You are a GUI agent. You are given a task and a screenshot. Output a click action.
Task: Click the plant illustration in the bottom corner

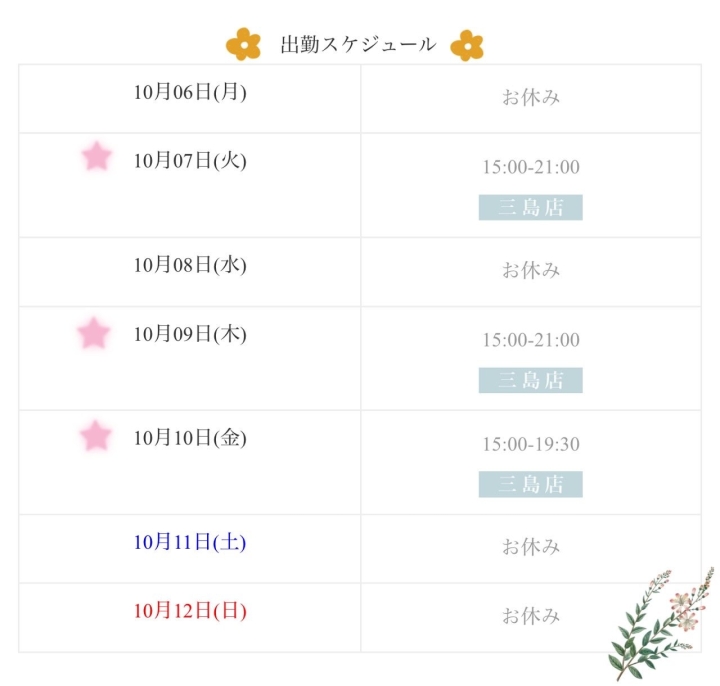click(660, 622)
